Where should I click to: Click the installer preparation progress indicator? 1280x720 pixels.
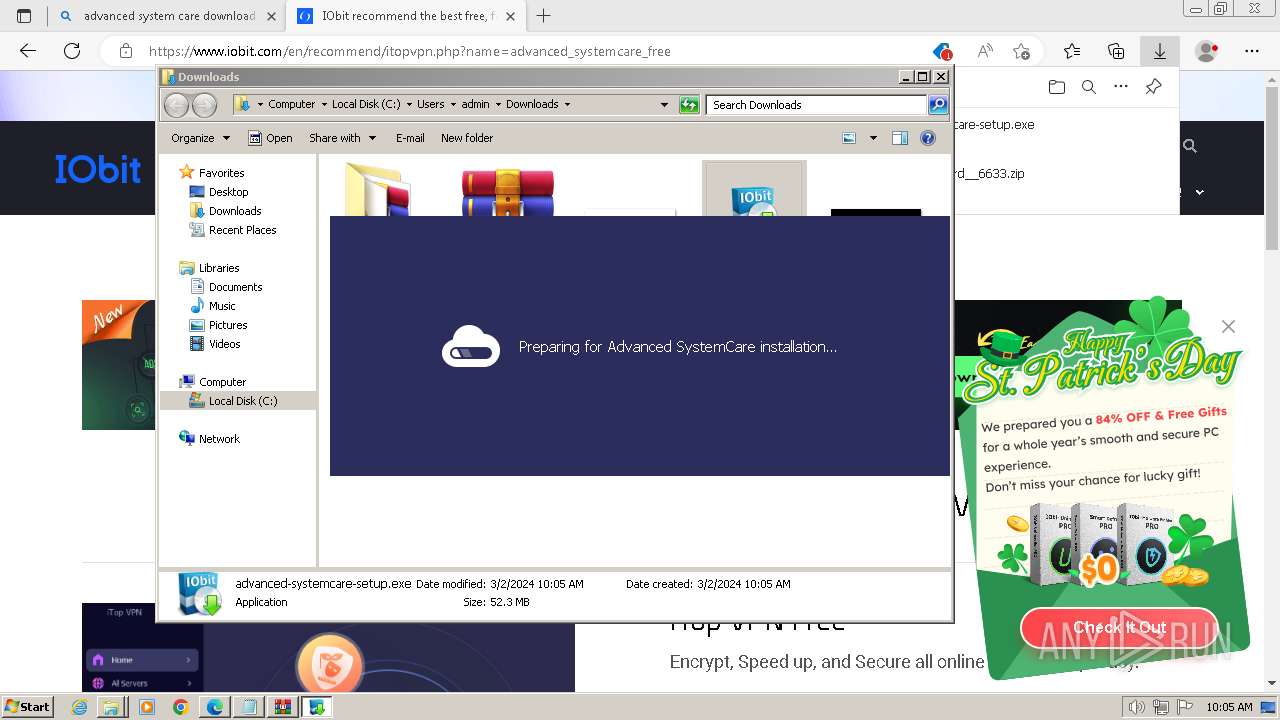471,347
